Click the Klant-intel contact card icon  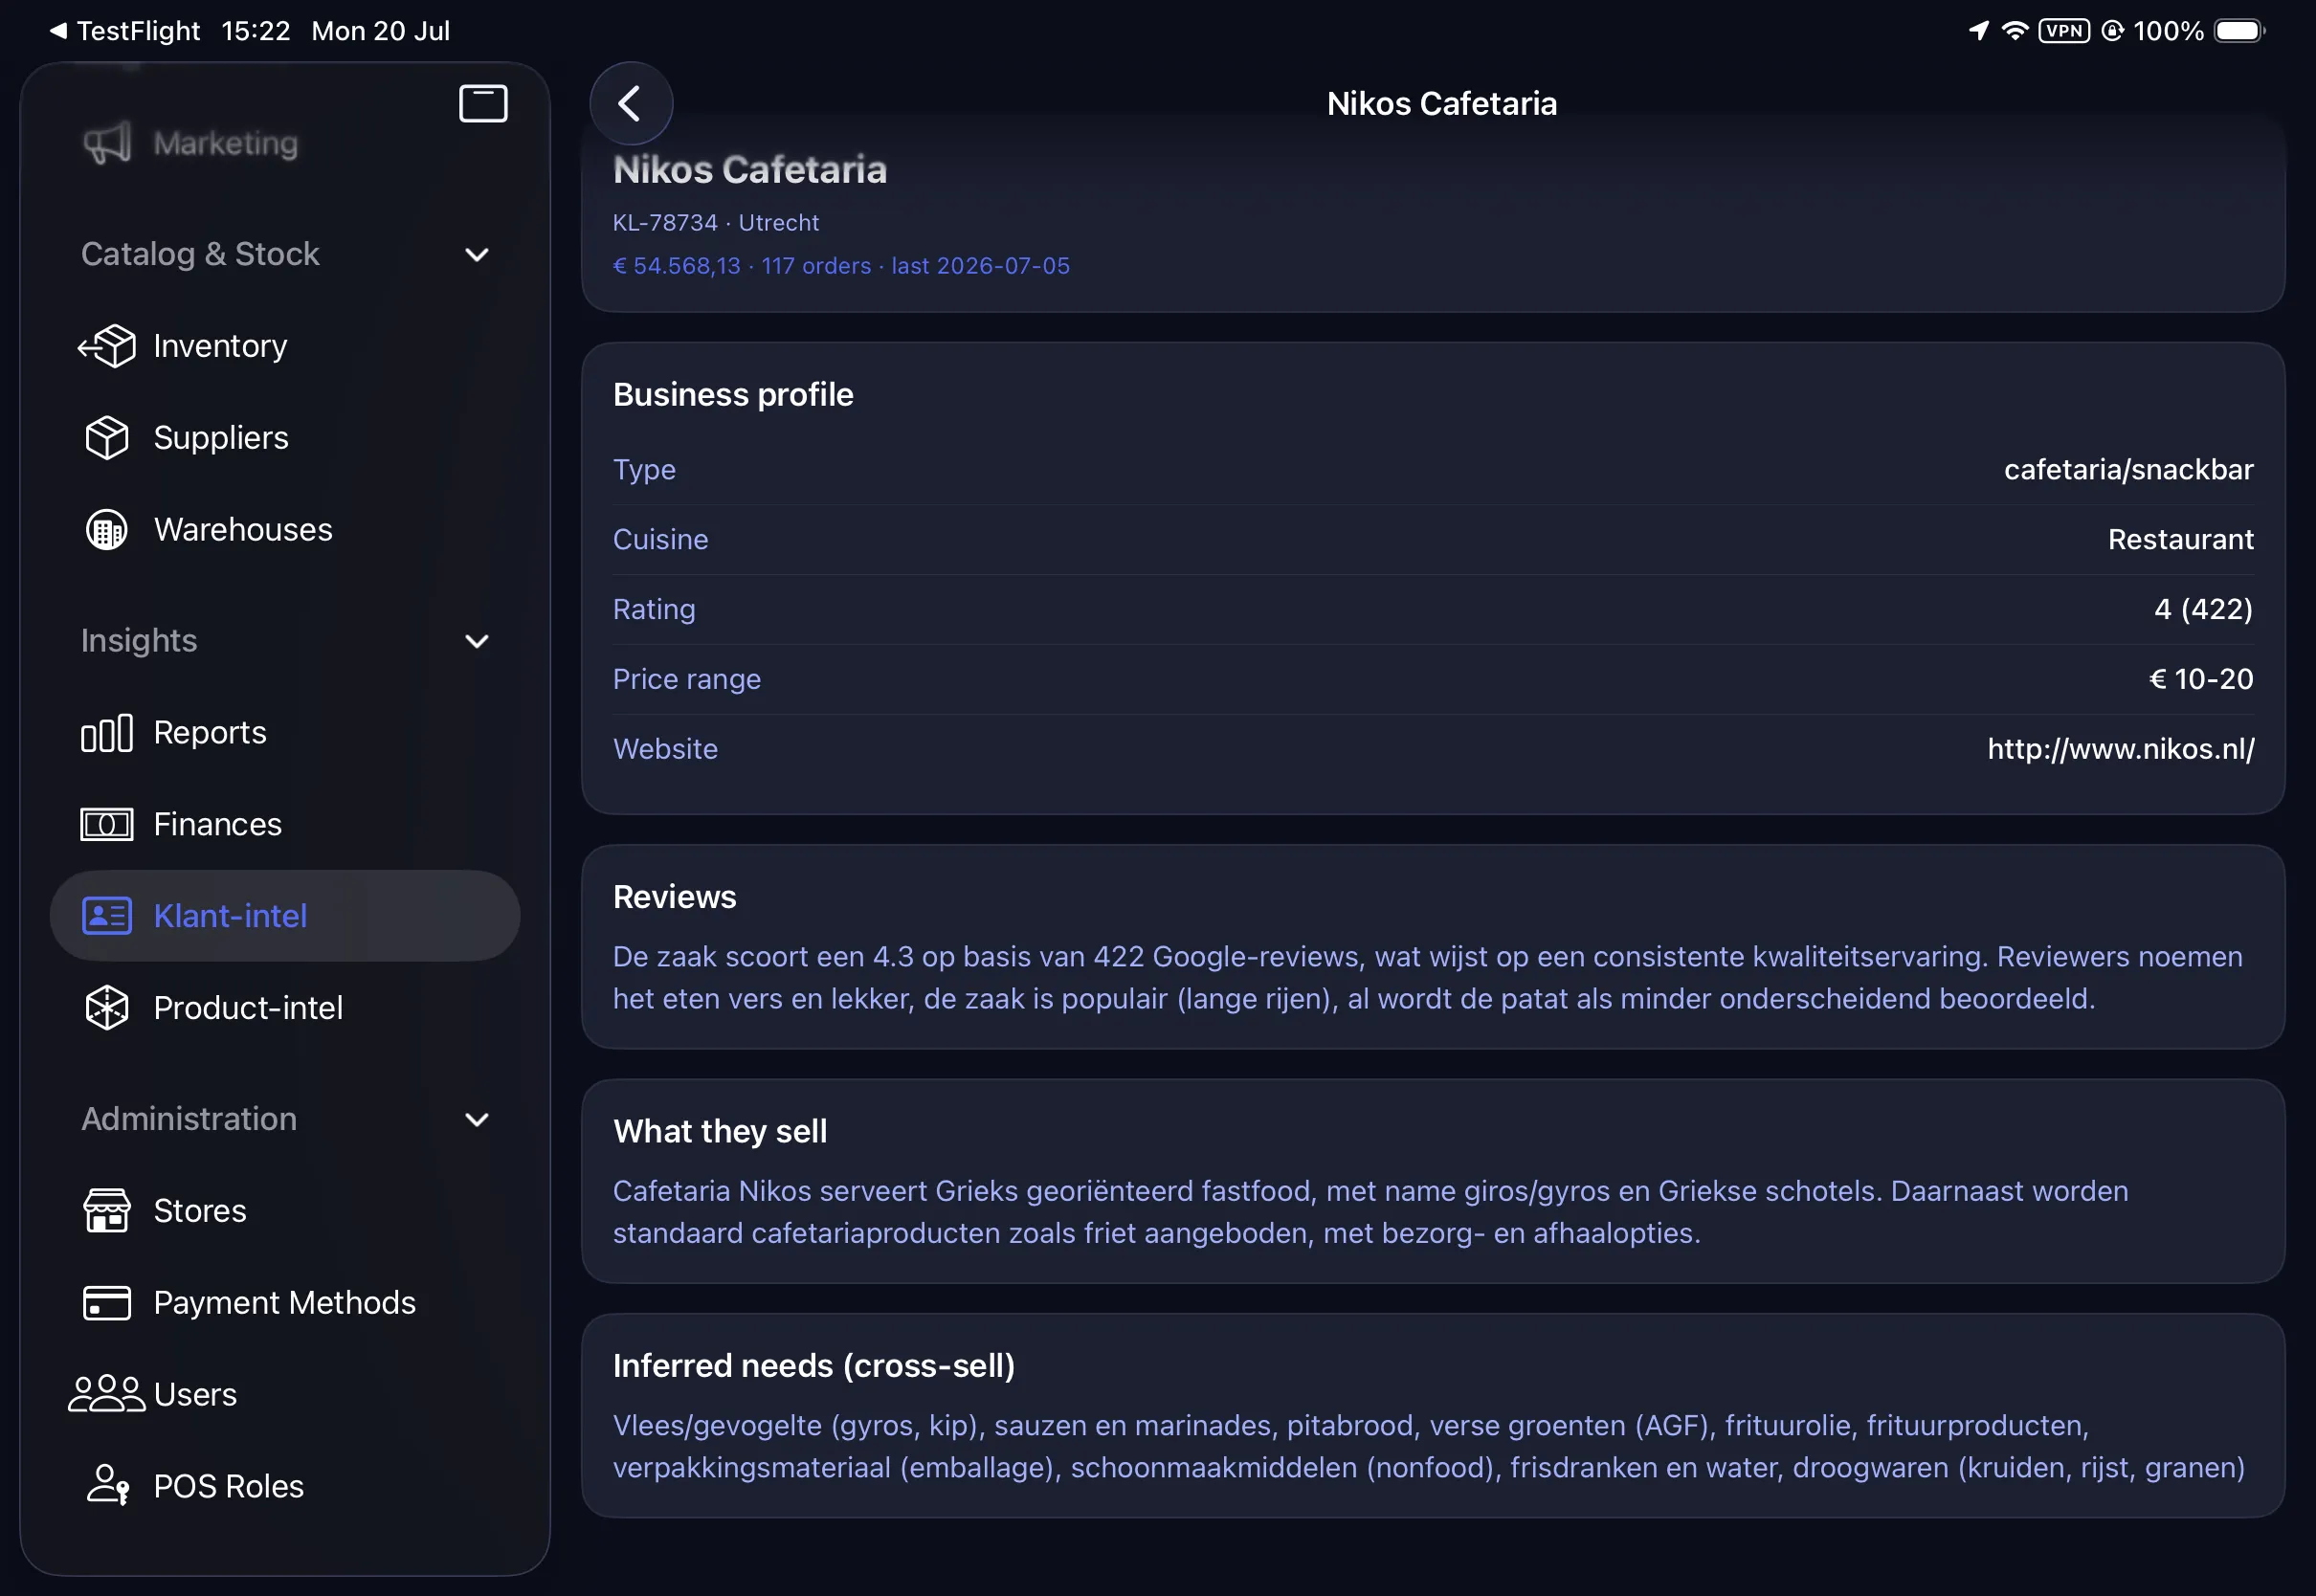[107, 916]
